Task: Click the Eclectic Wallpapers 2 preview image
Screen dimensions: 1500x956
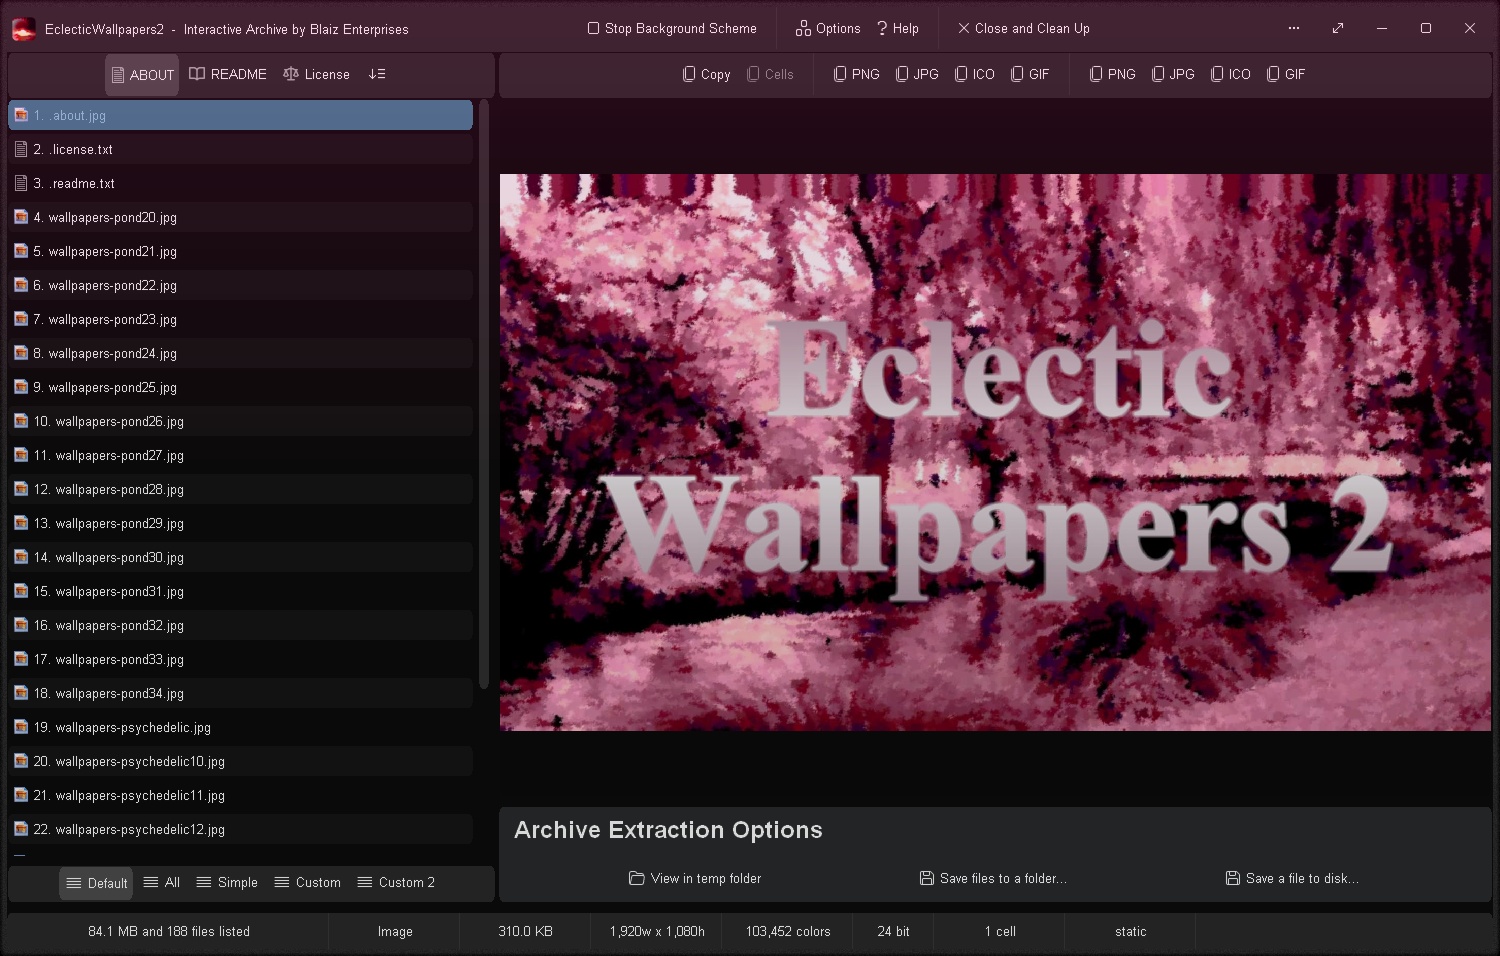Action: click(x=995, y=452)
